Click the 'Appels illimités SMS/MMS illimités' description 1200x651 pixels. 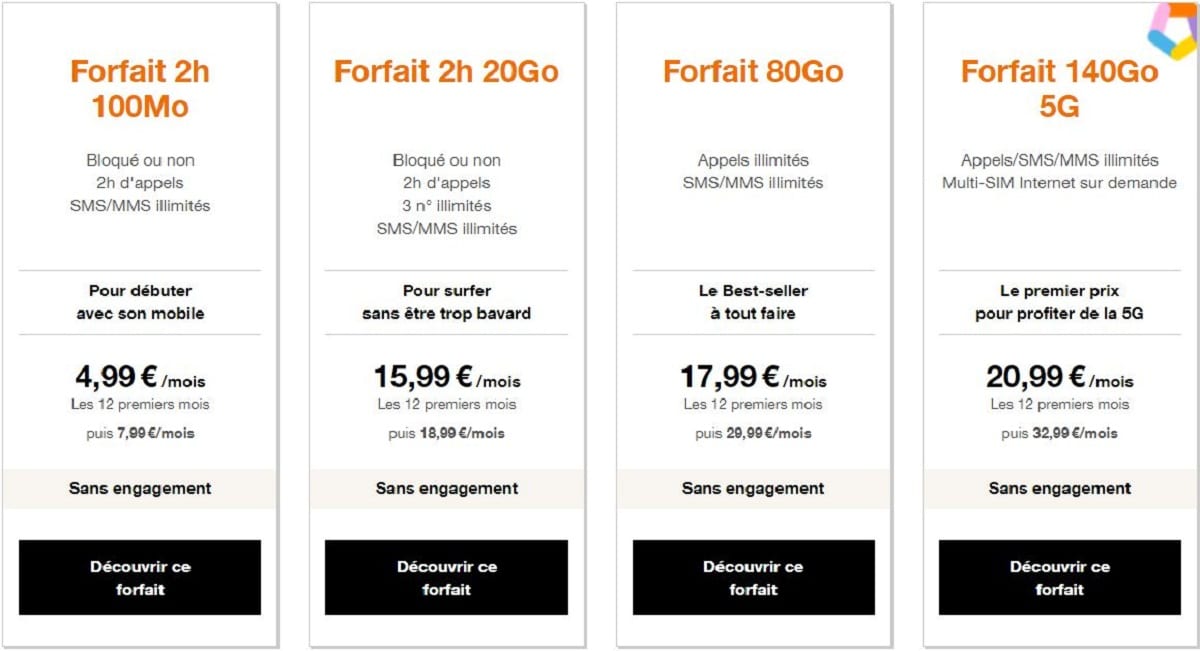coord(753,171)
